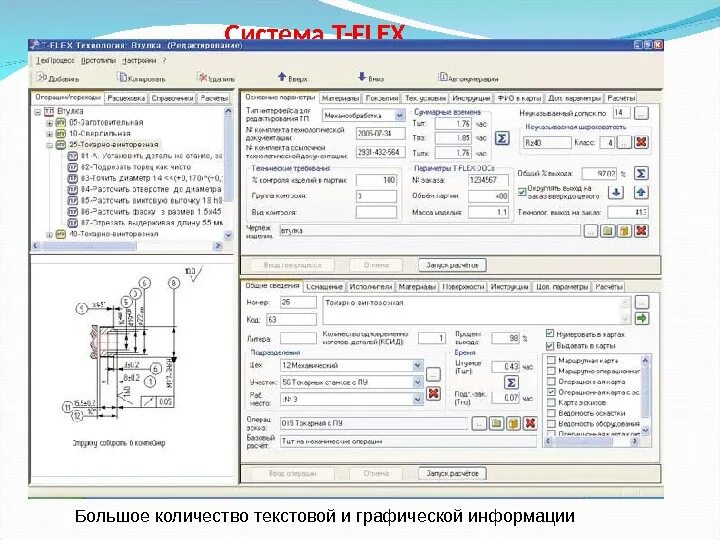This screenshot has height=540, width=720.
Task: Open the Настройки menu
Action: click(x=139, y=61)
